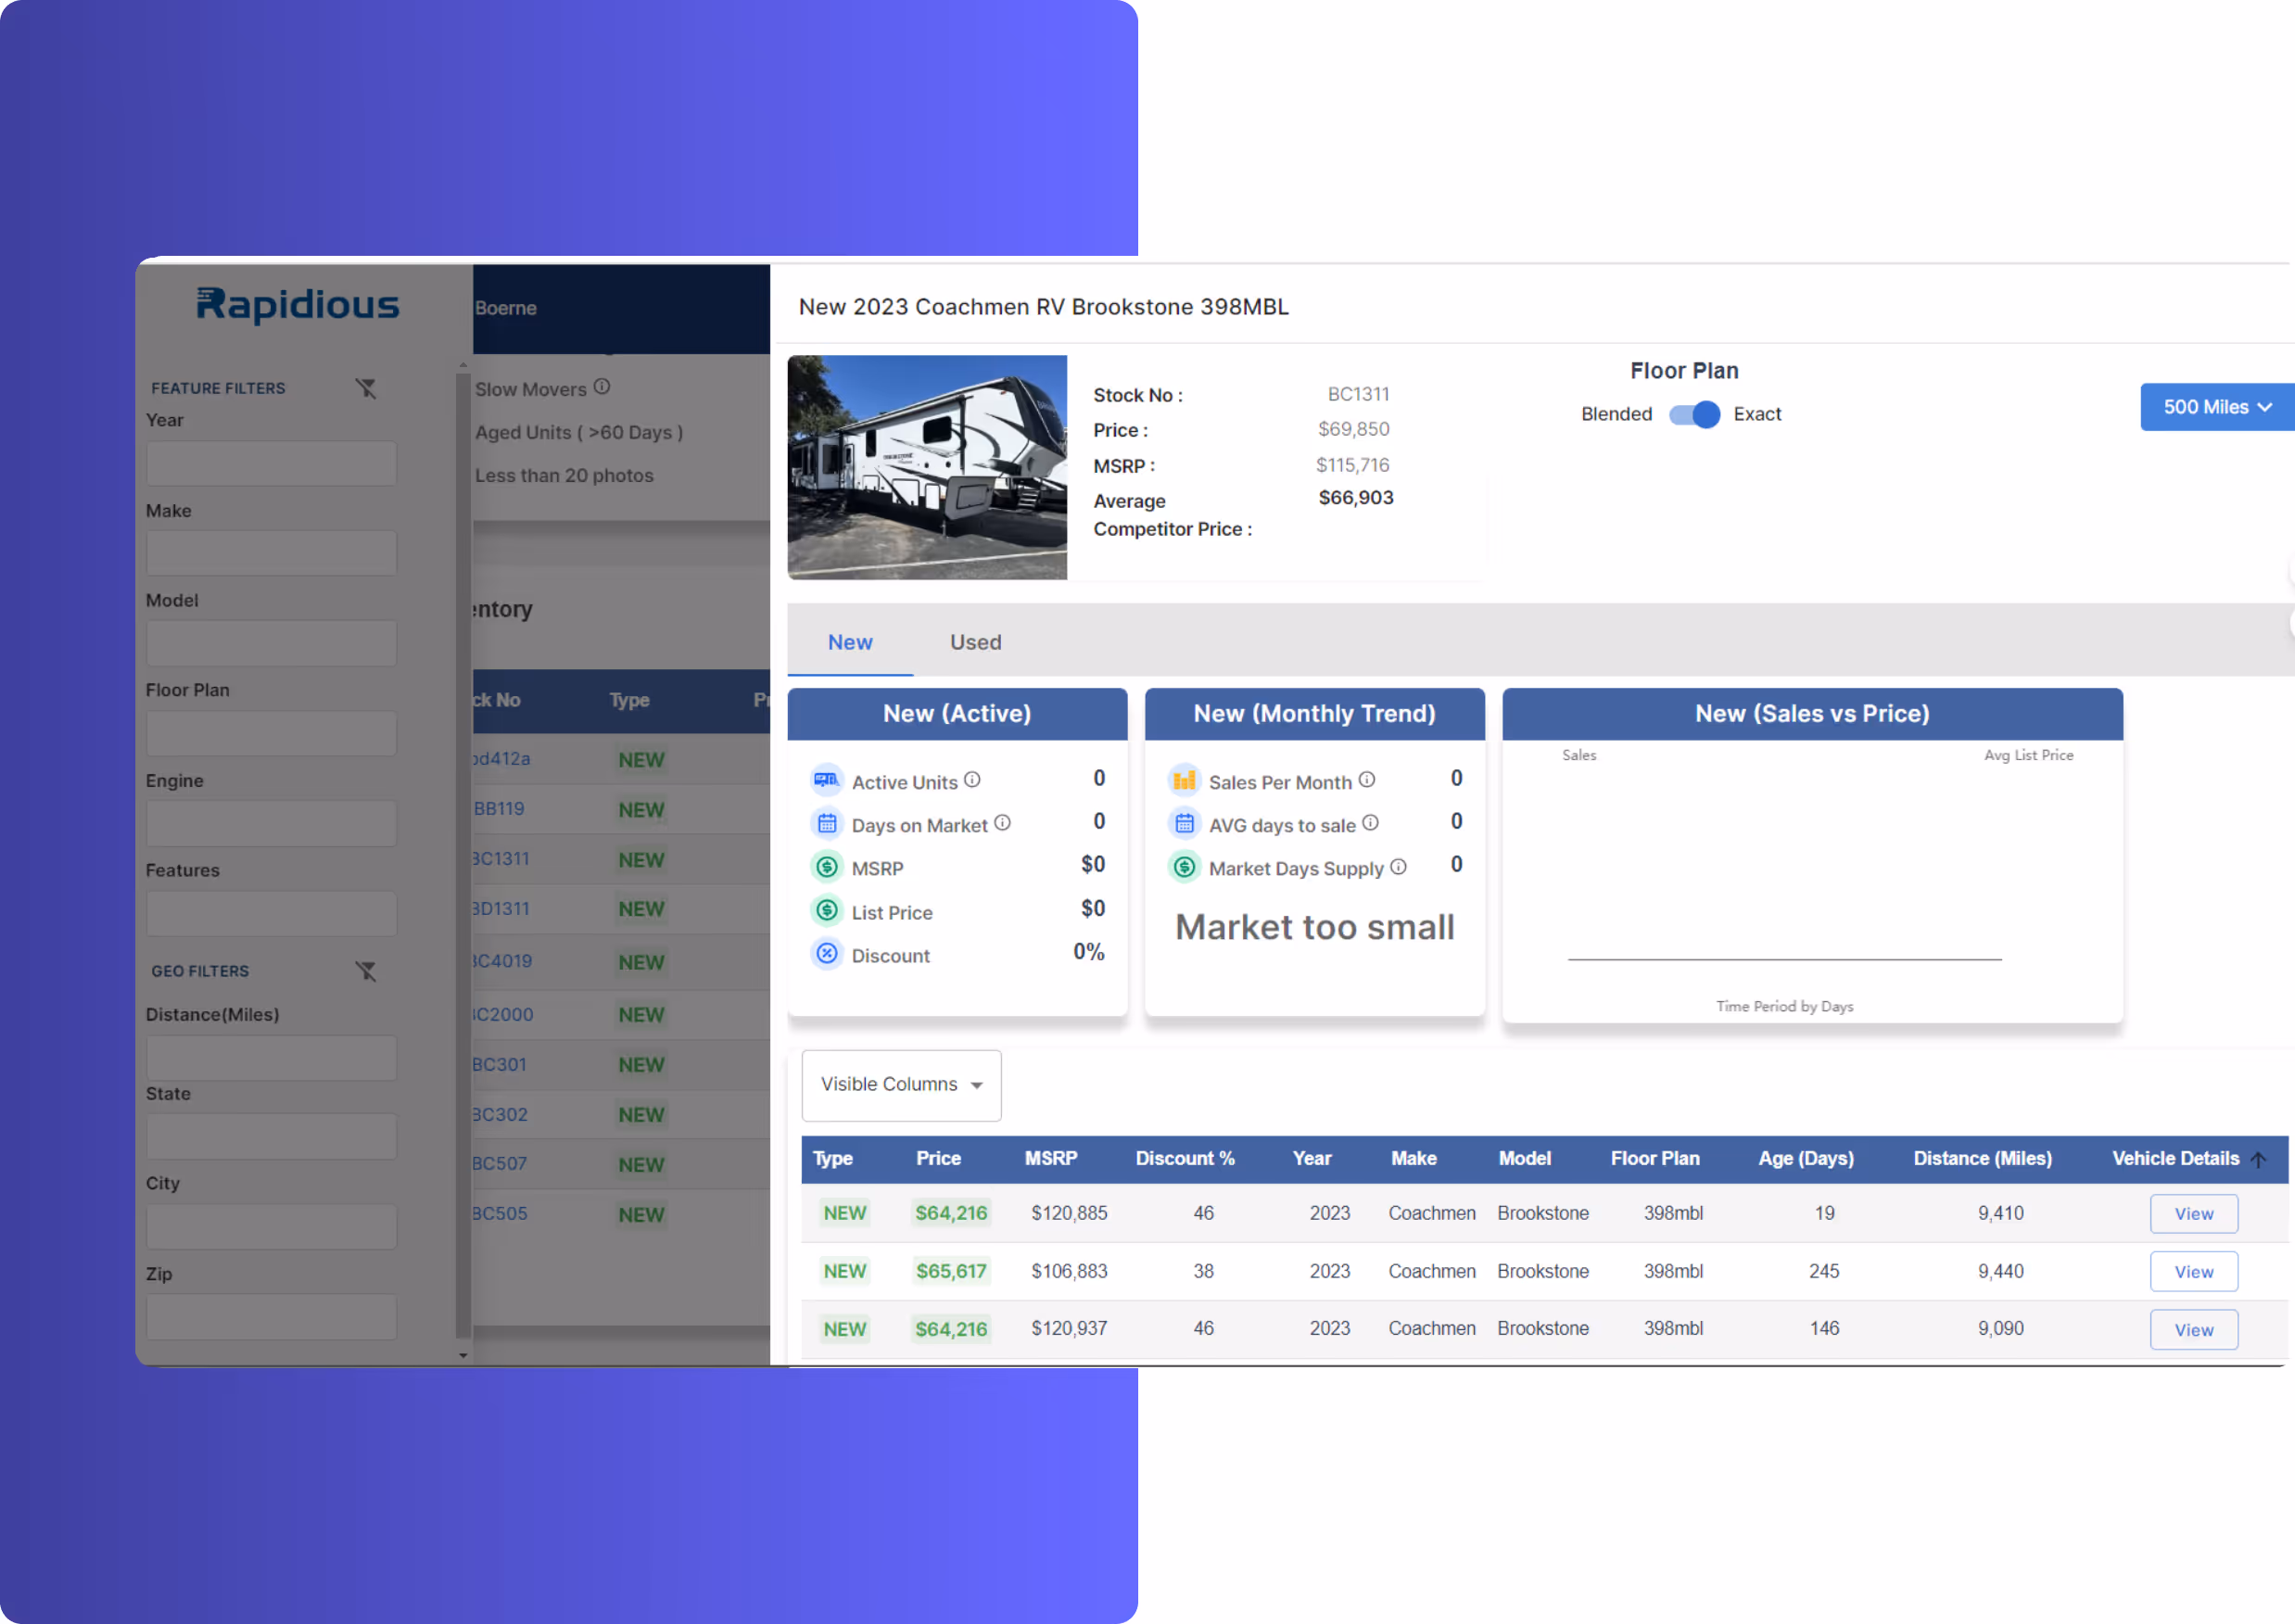
Task: Sort table by Discount % column header
Action: coord(1185,1158)
